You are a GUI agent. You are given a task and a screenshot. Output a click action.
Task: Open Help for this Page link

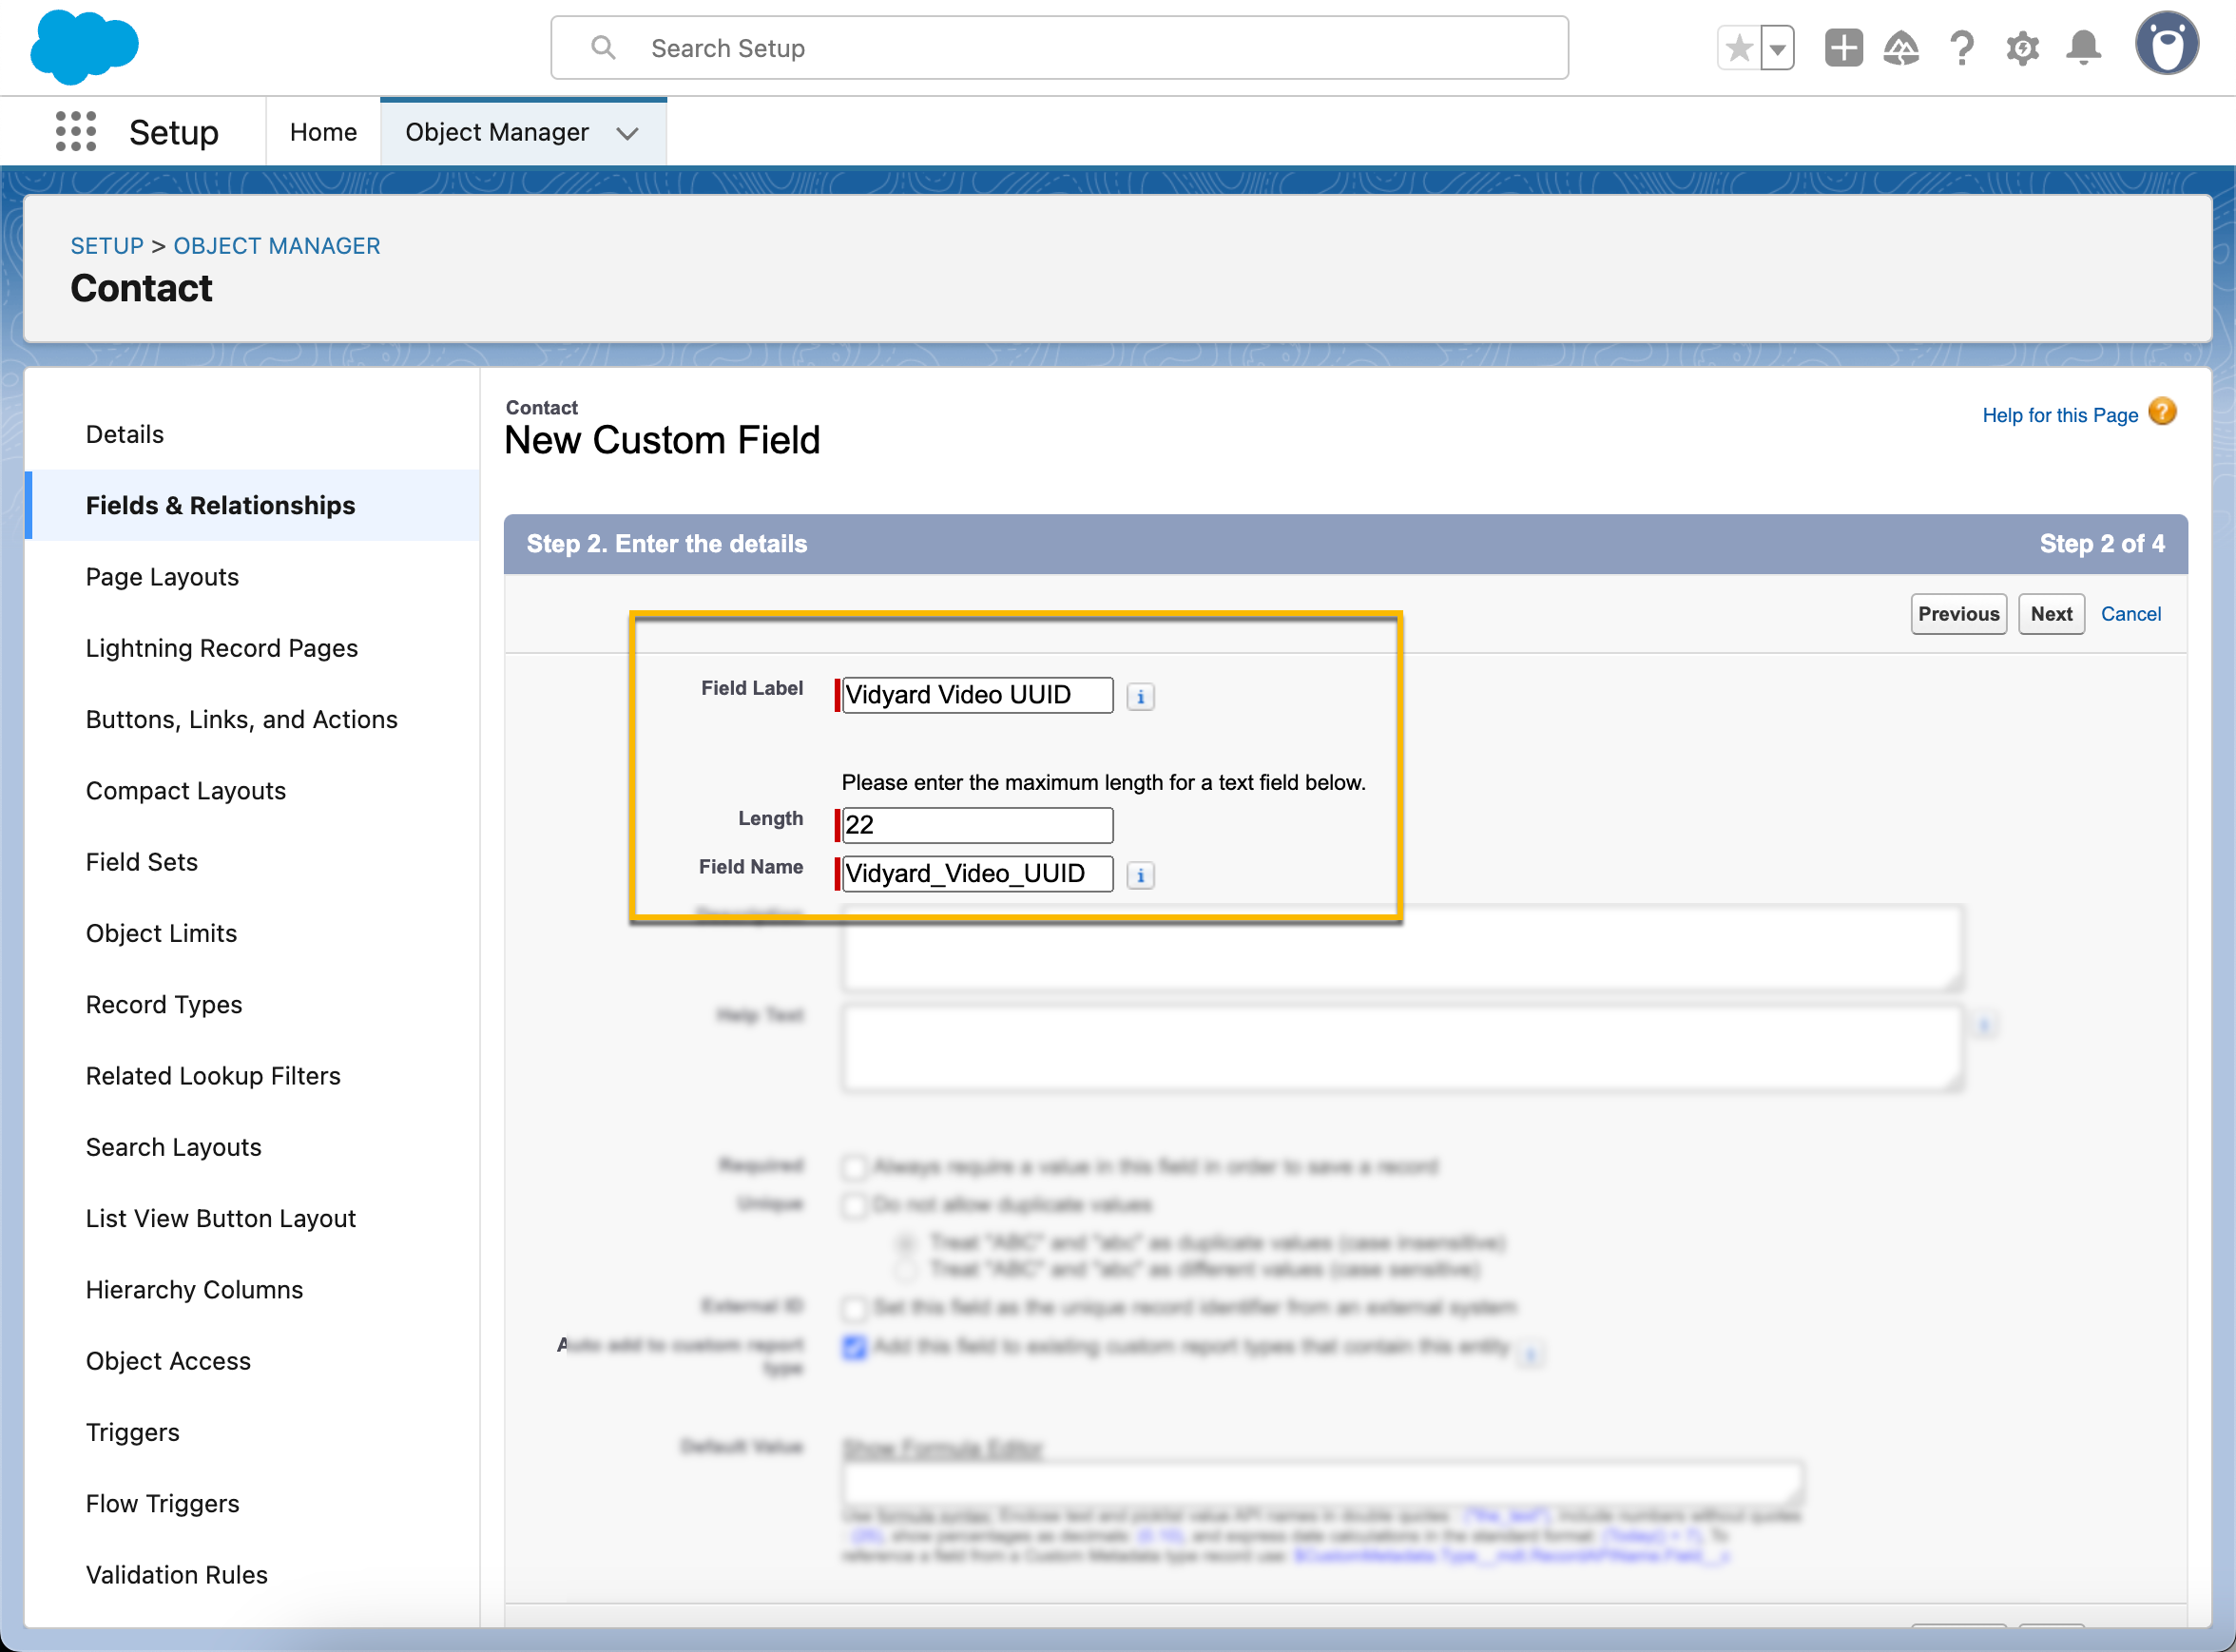tap(2060, 415)
